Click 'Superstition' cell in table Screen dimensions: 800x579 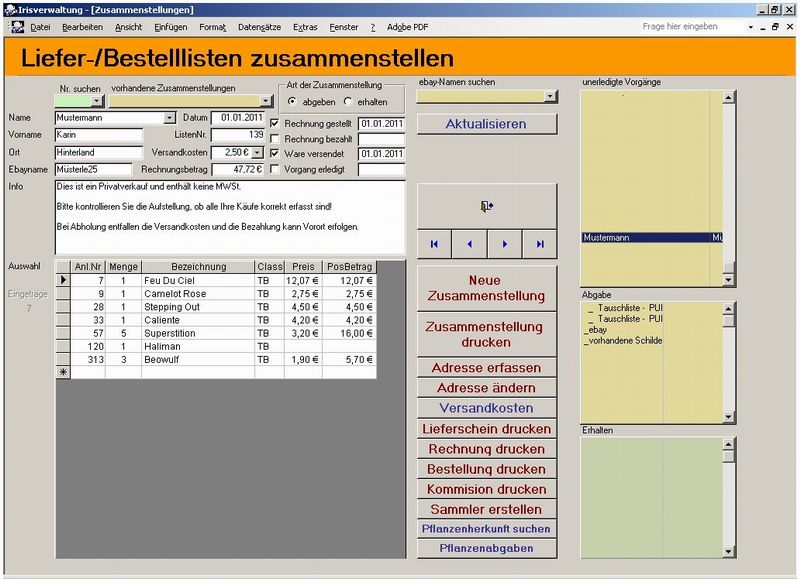(x=198, y=333)
